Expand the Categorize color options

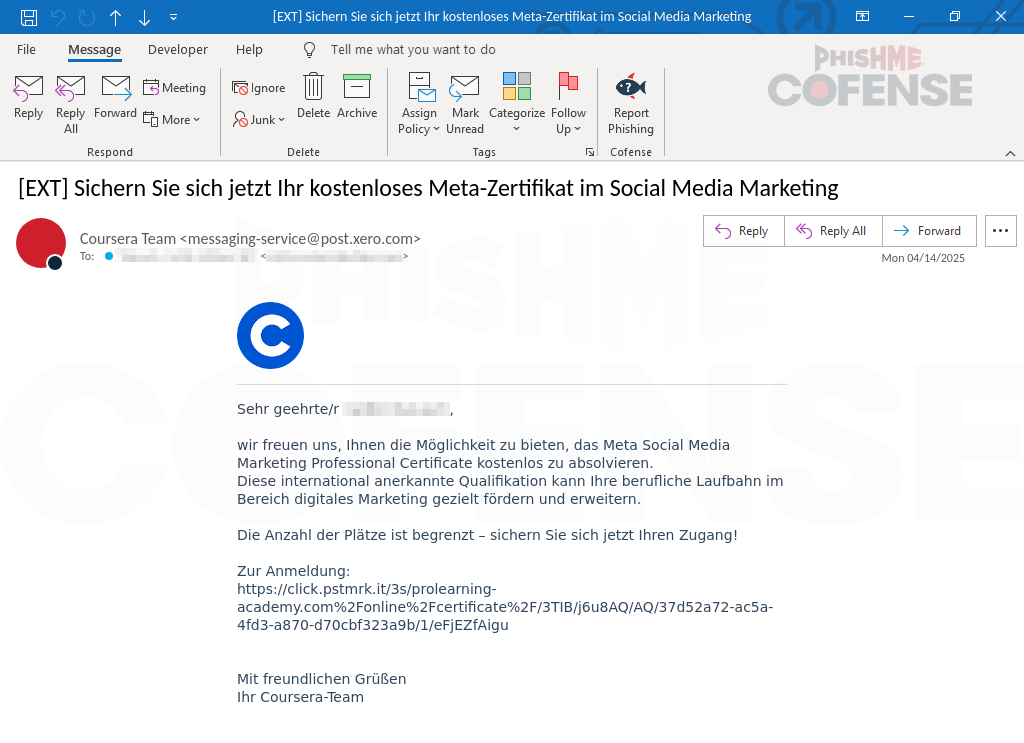(516, 104)
